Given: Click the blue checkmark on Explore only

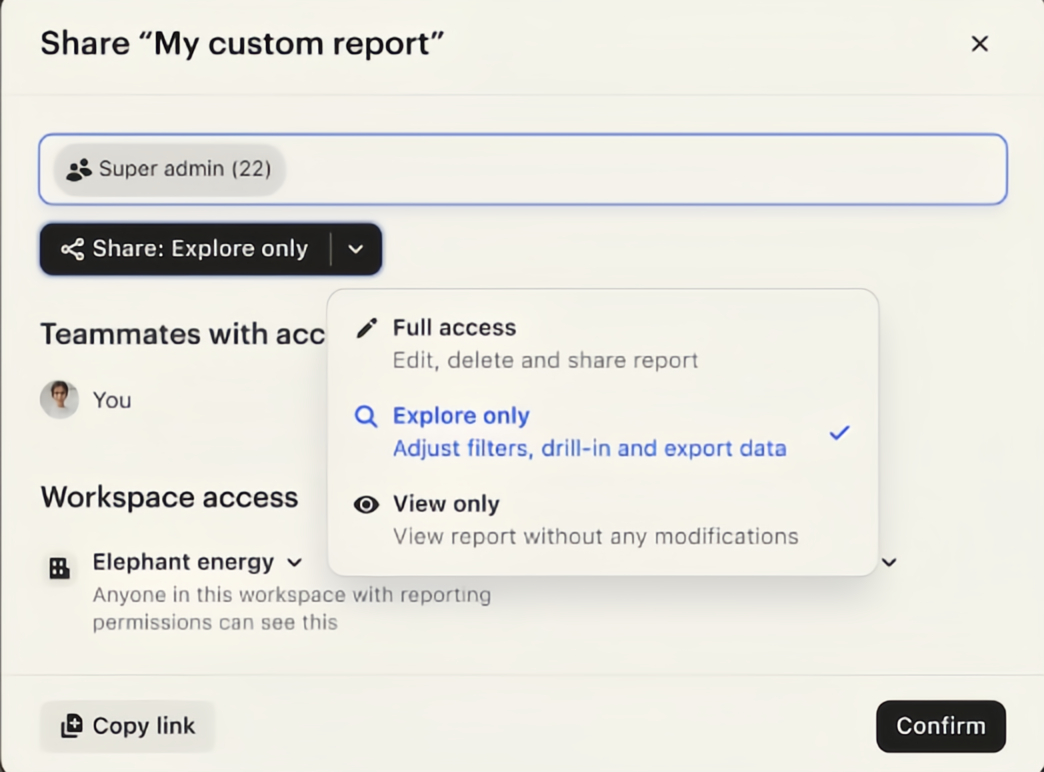Looking at the screenshot, I should [839, 432].
